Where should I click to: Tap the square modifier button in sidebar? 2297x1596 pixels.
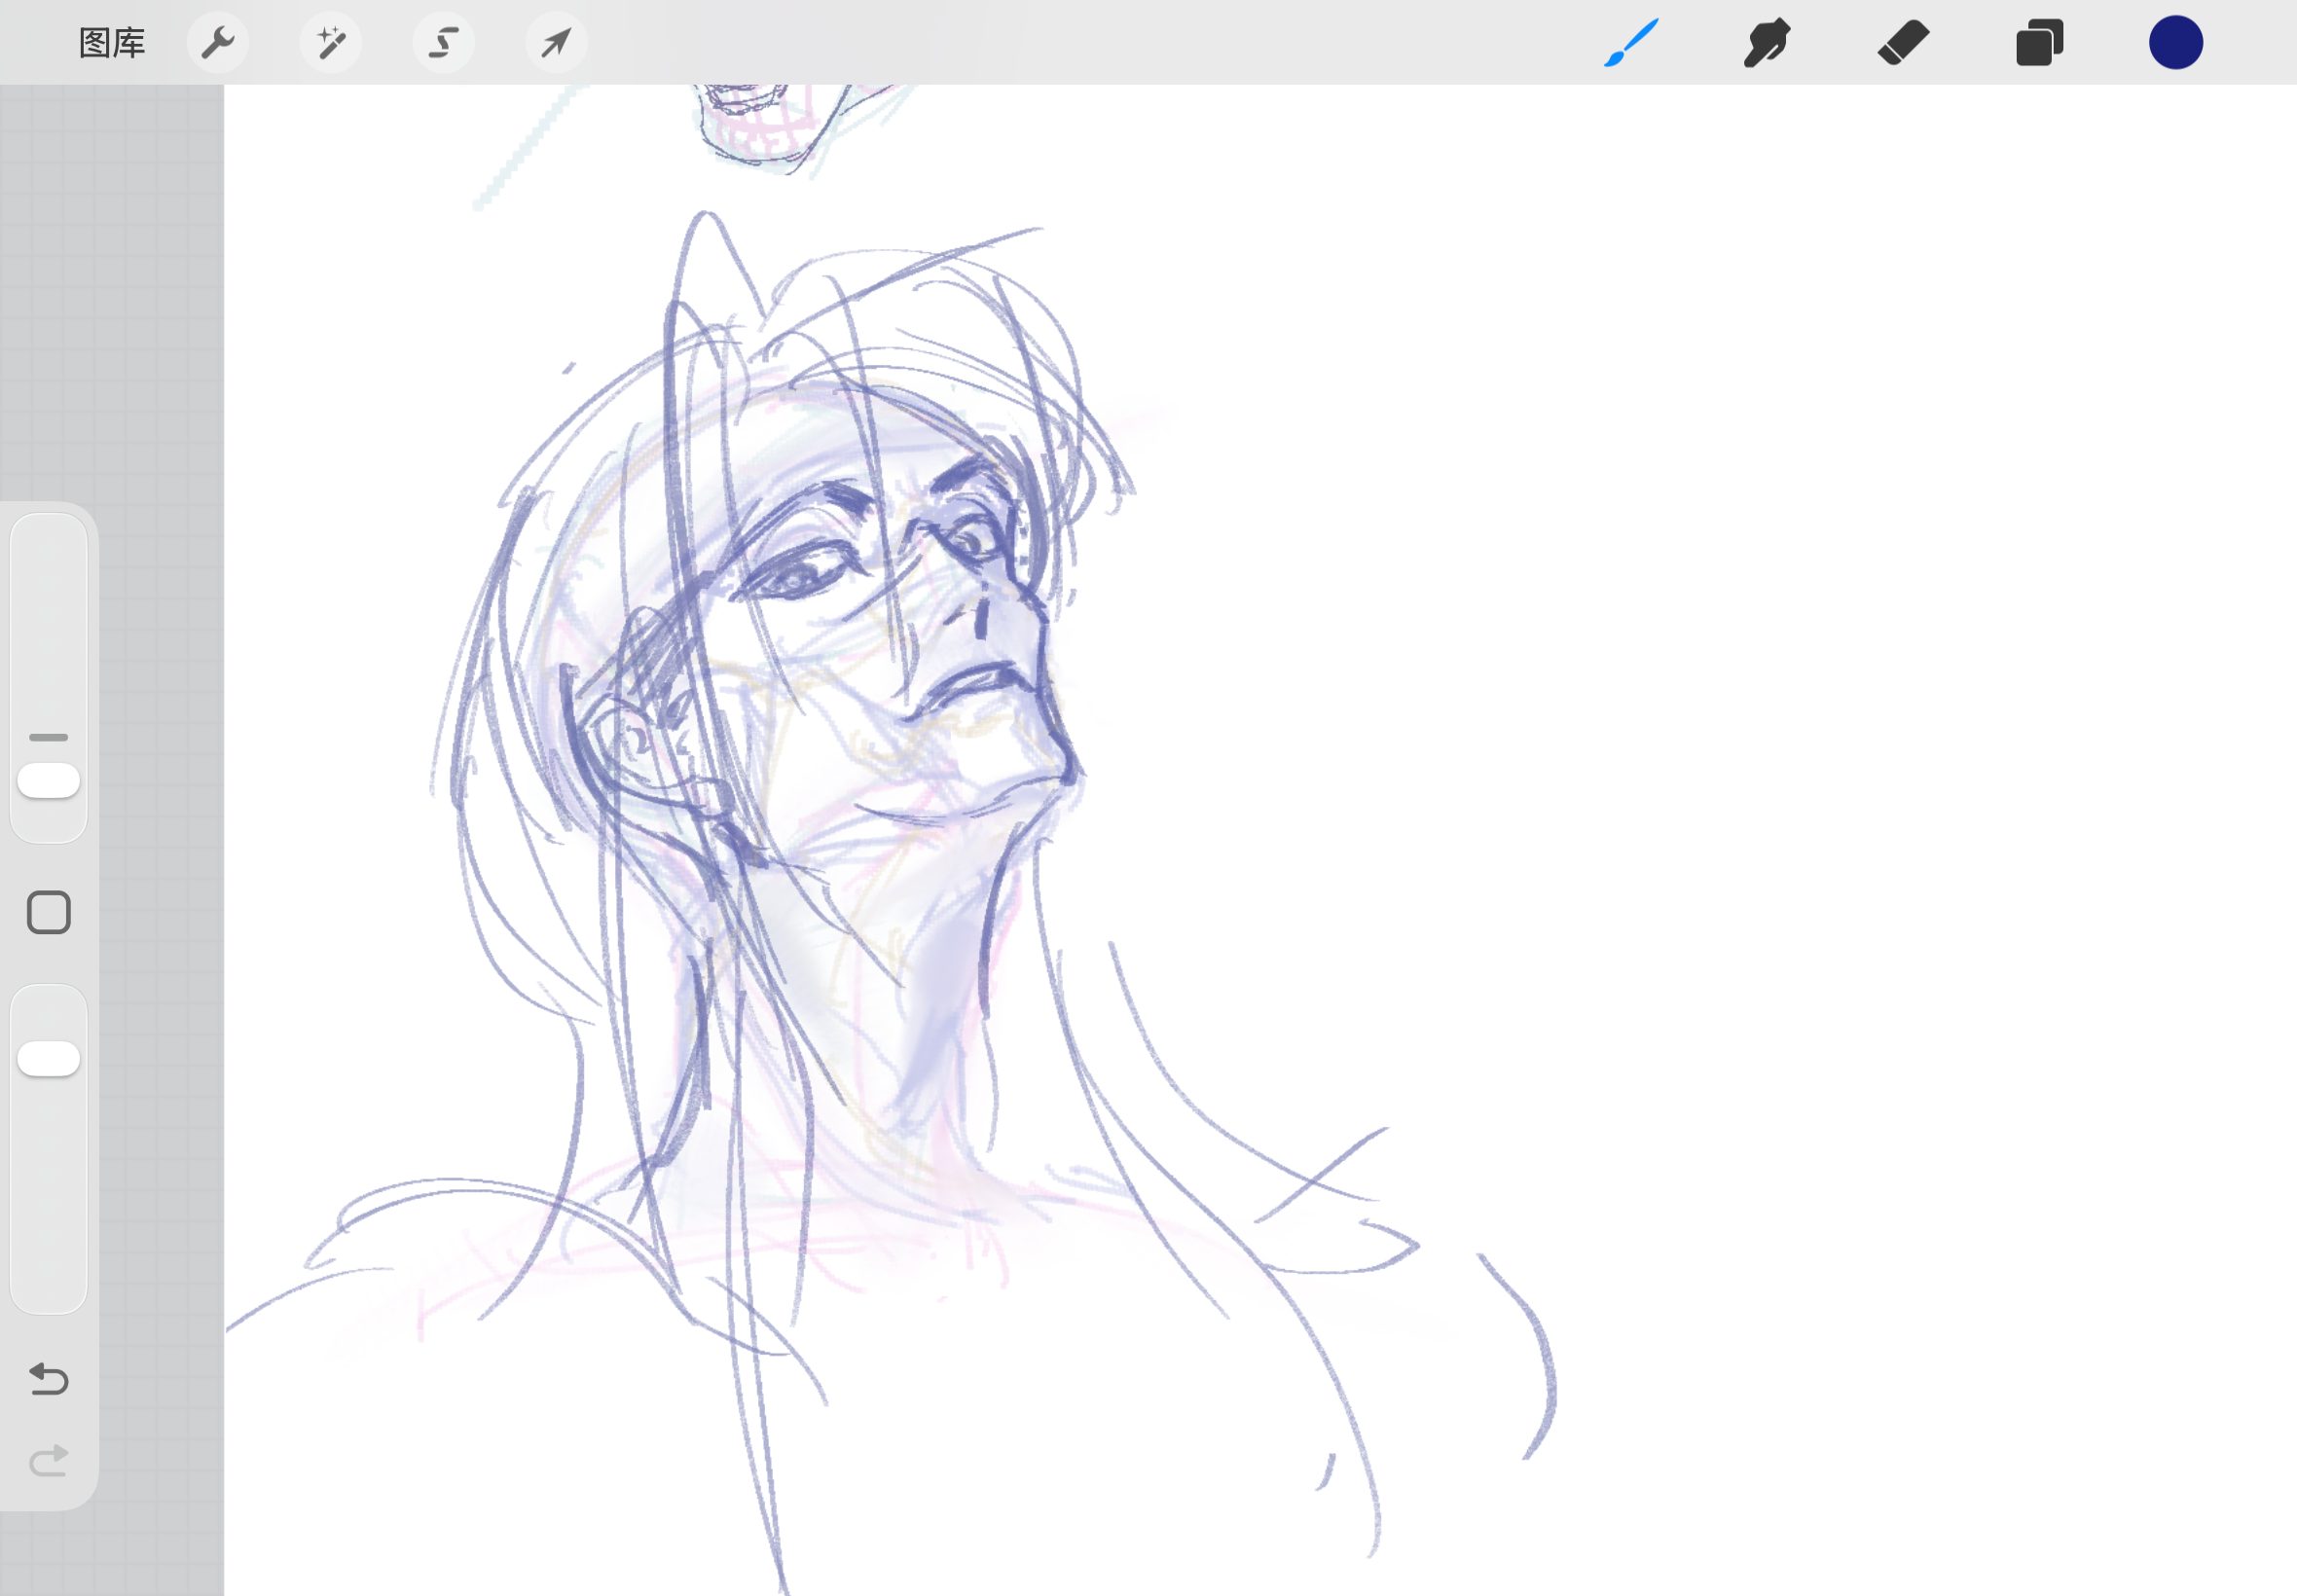click(49, 912)
